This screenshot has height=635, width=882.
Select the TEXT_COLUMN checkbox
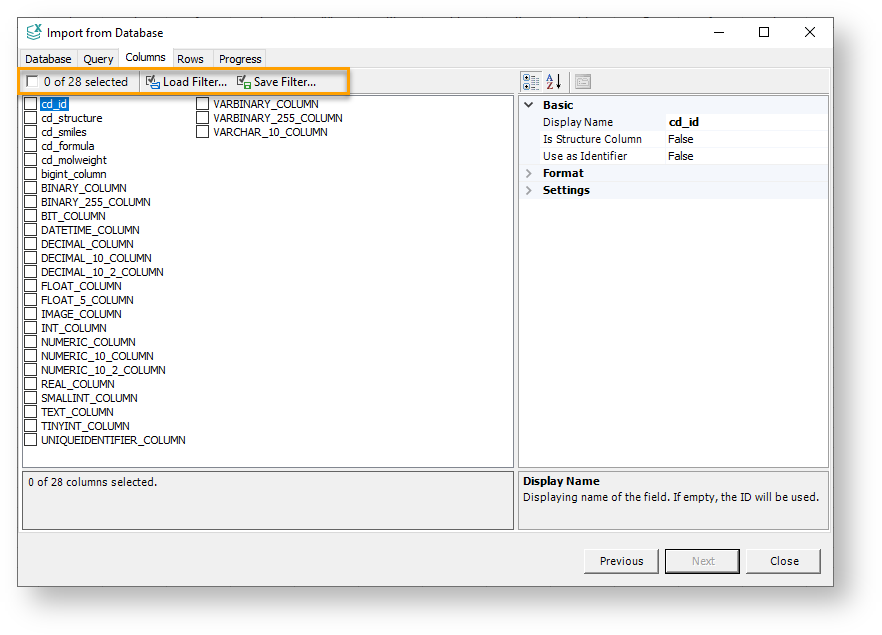[31, 412]
